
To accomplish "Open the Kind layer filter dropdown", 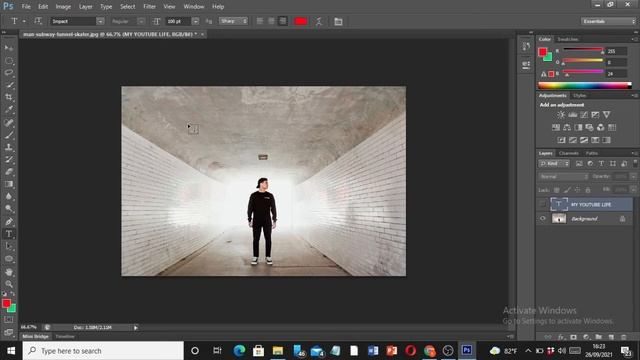I will coord(554,163).
